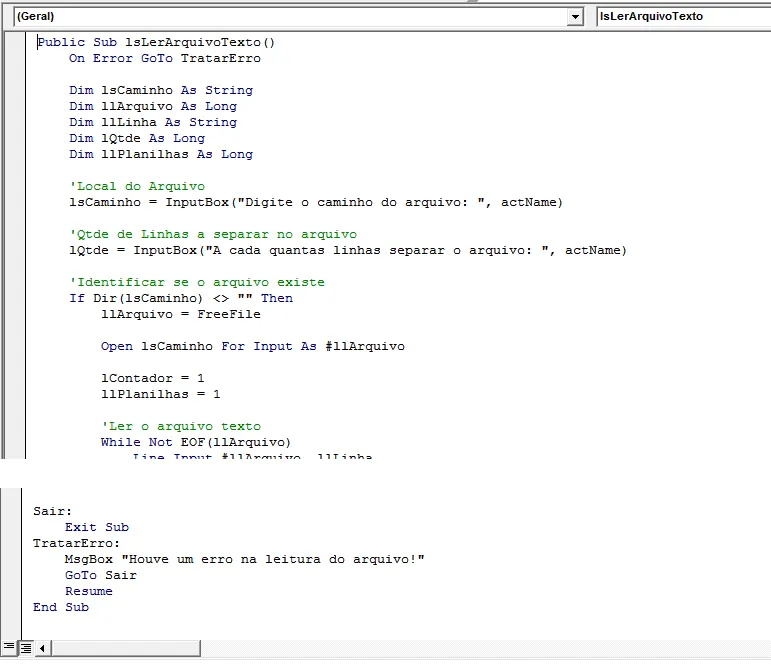Click the line 'Open lsCaminho For Input As #llArquivo'
Image resolution: width=771 pixels, height=666 pixels.
(x=253, y=346)
